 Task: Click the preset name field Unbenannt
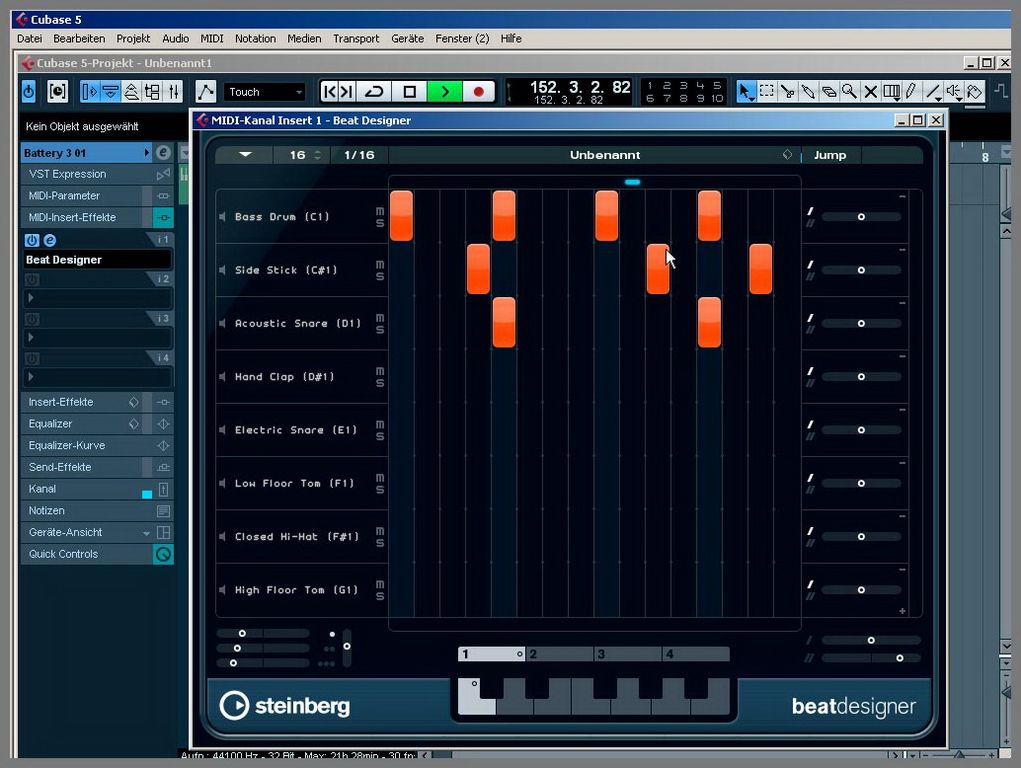pyautogui.click(x=605, y=155)
